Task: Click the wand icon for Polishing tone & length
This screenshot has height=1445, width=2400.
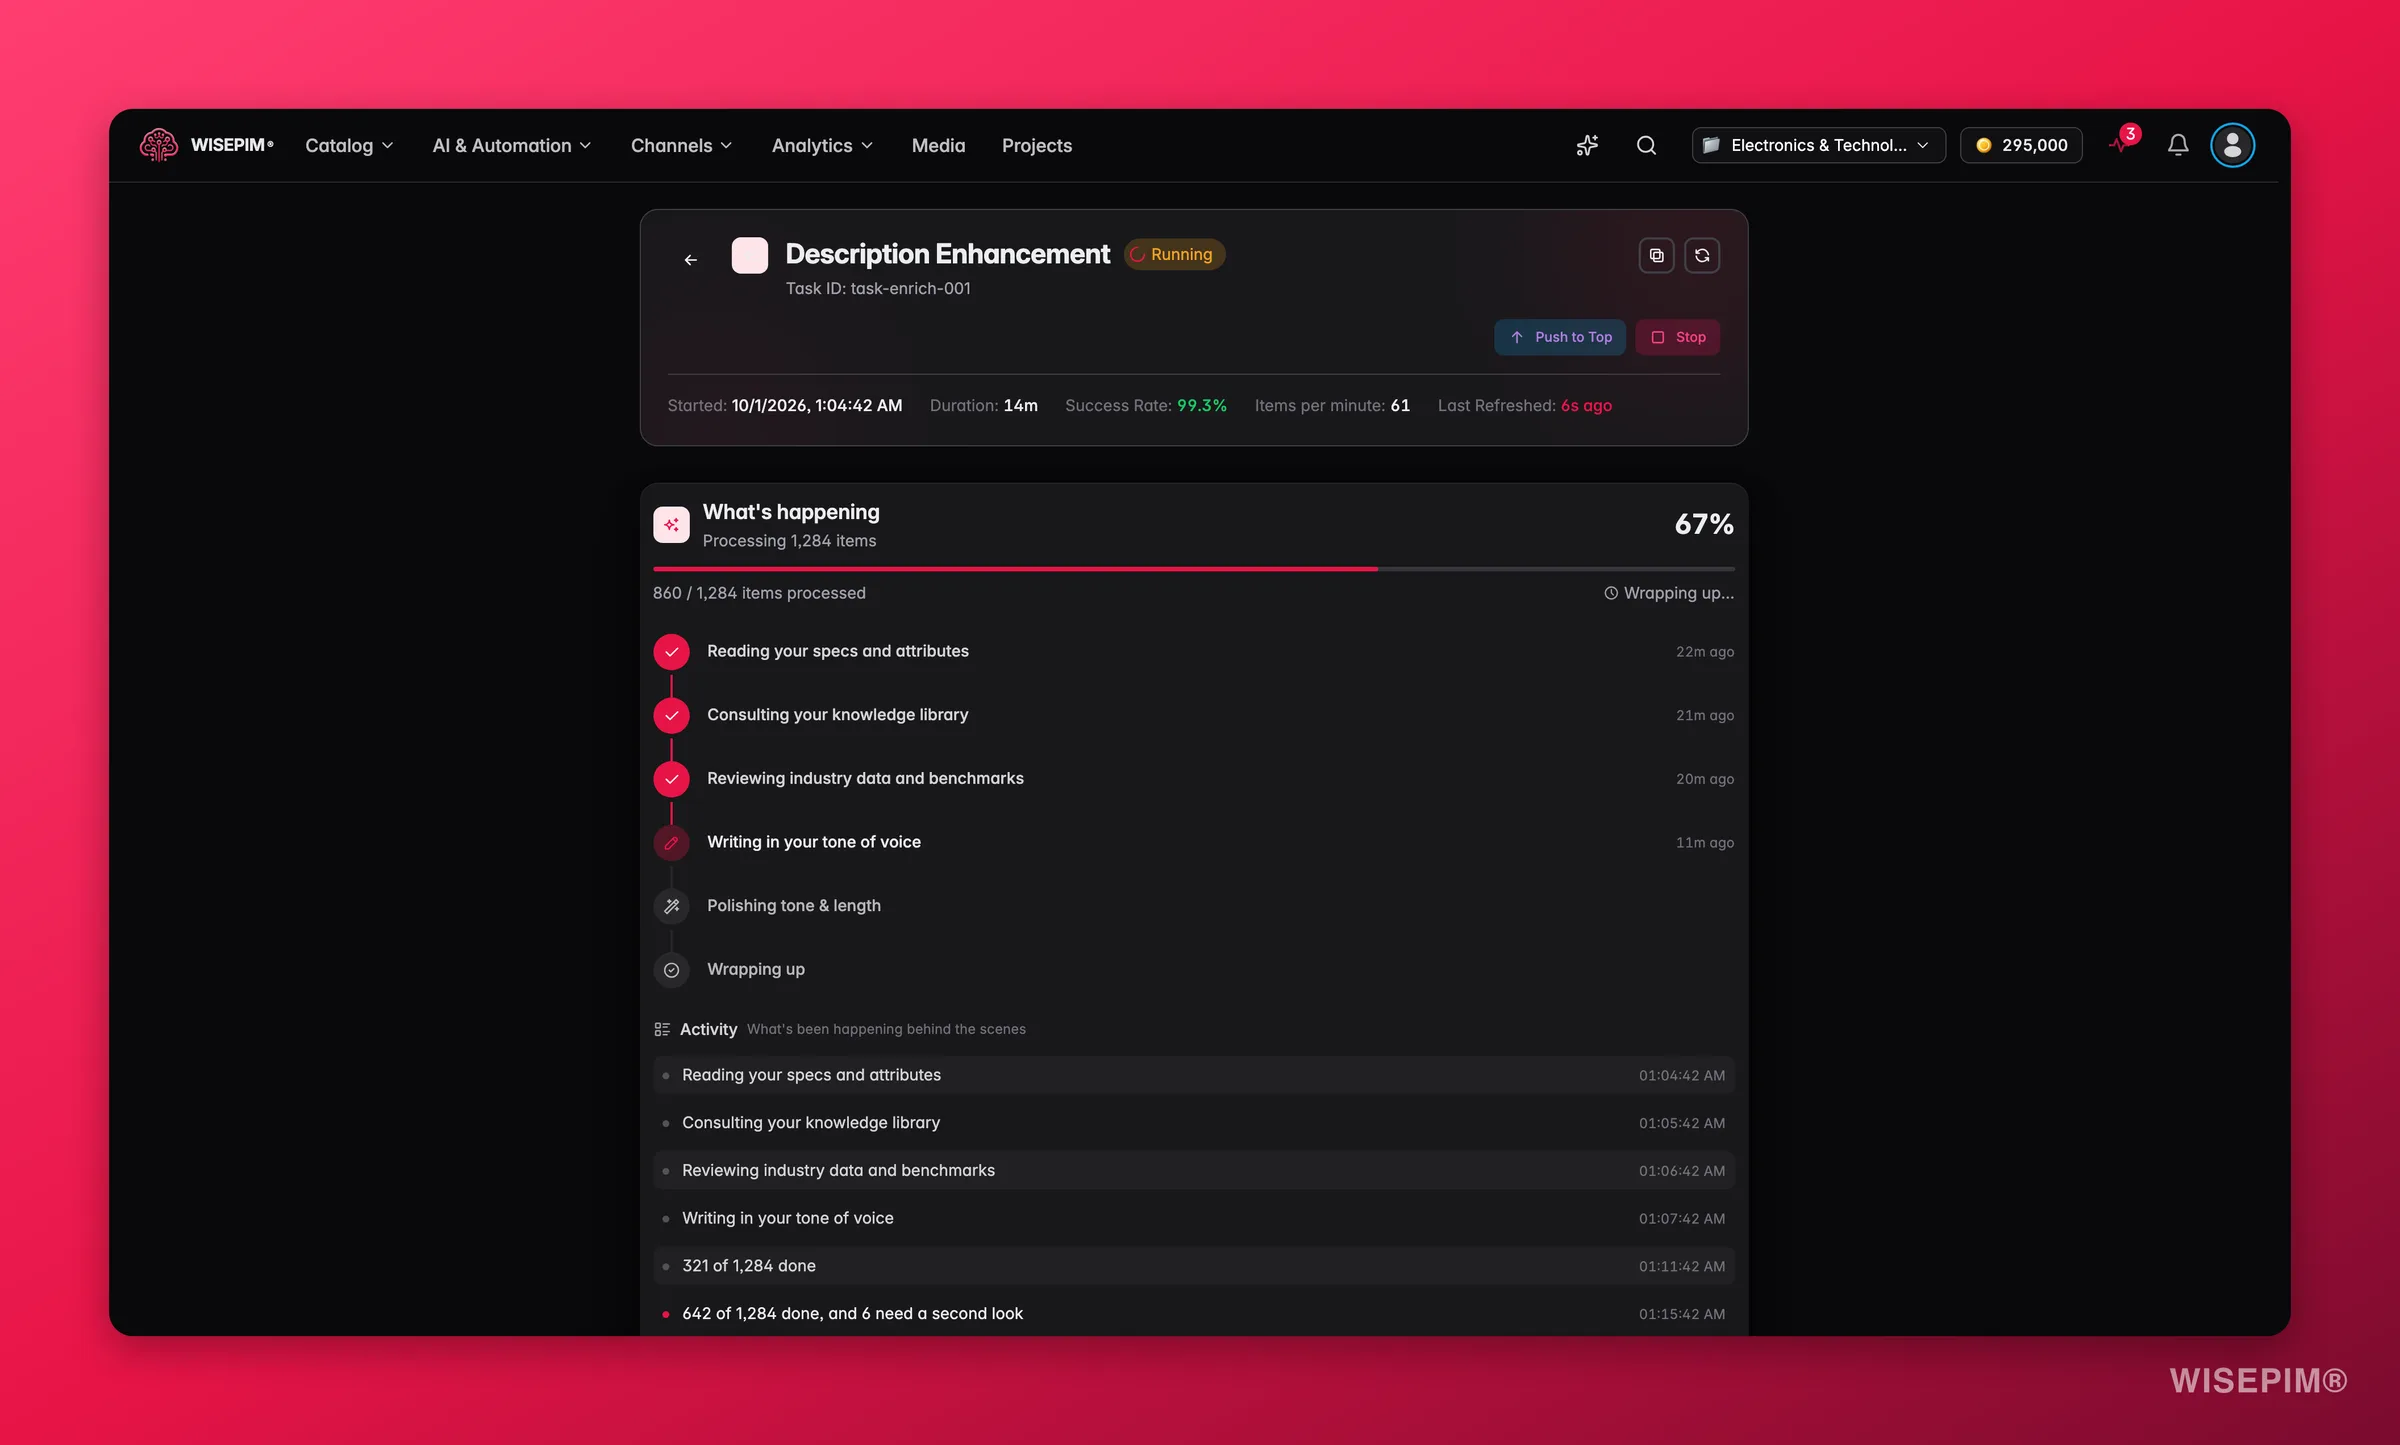Action: (x=671, y=907)
